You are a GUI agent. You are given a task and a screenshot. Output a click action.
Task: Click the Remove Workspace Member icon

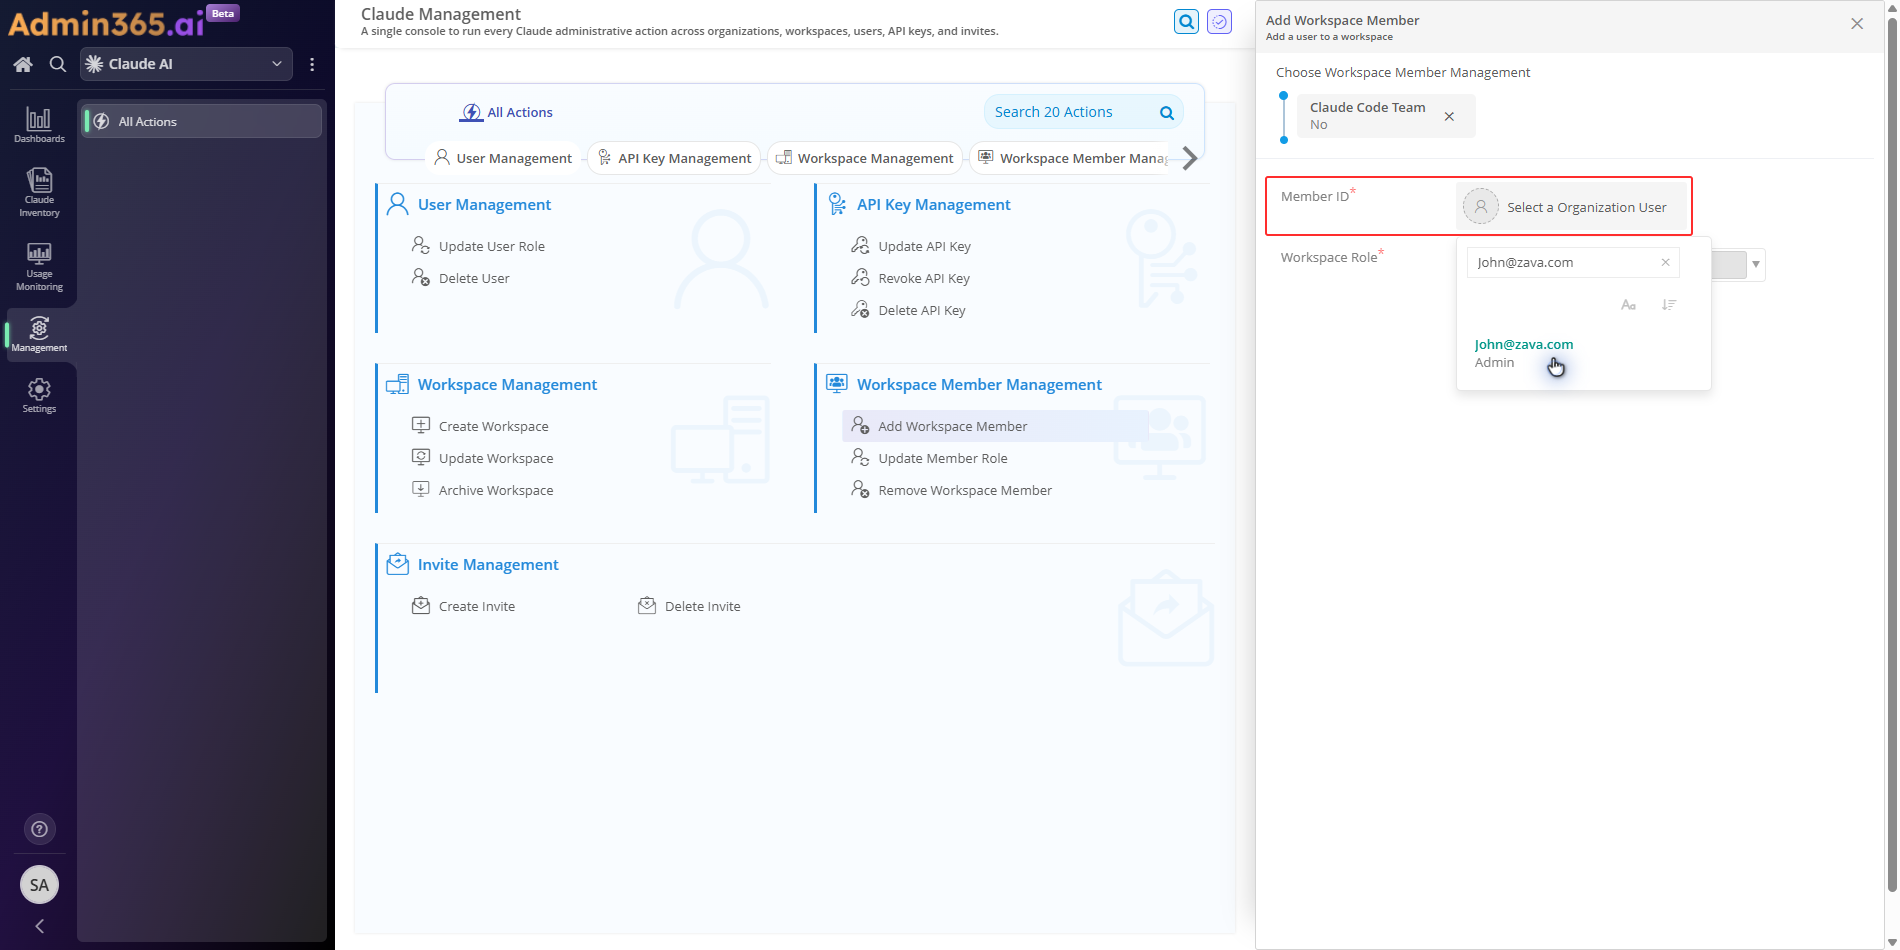[x=860, y=489]
